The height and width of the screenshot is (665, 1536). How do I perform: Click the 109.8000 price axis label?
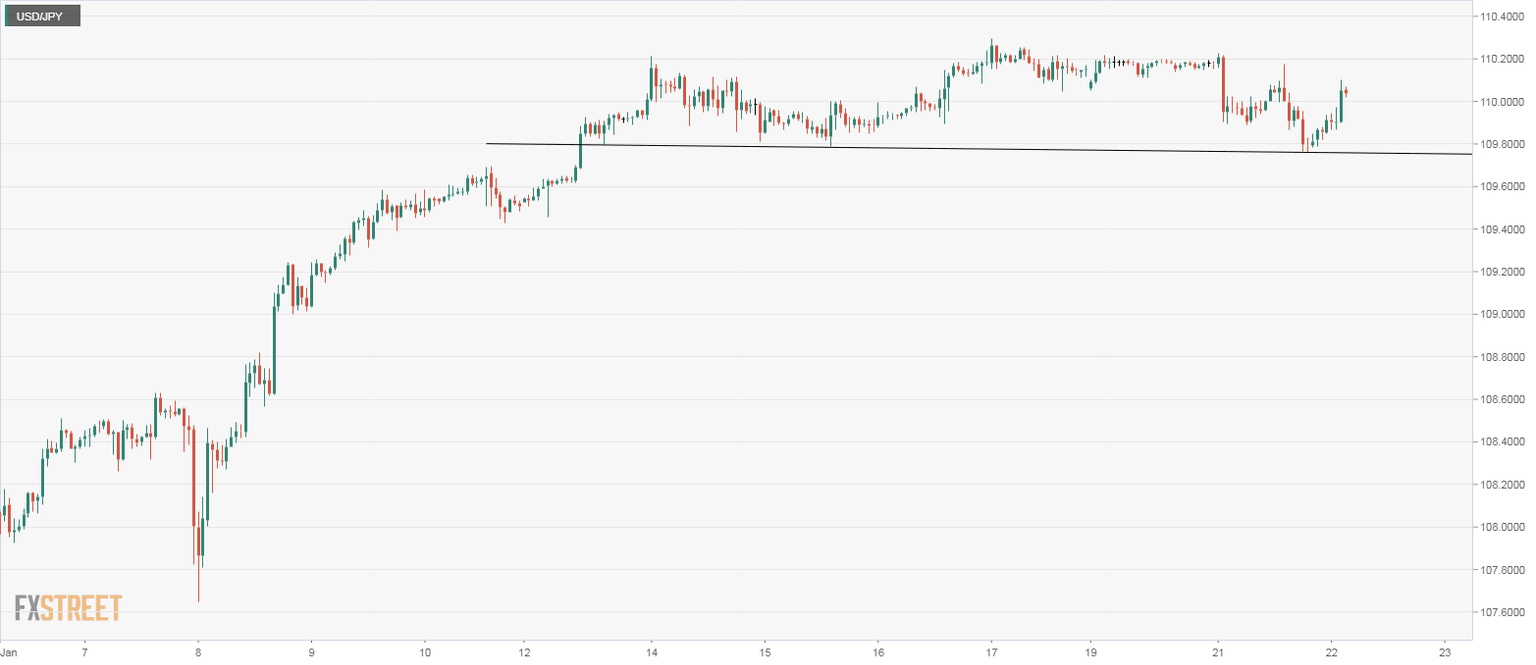1502,144
